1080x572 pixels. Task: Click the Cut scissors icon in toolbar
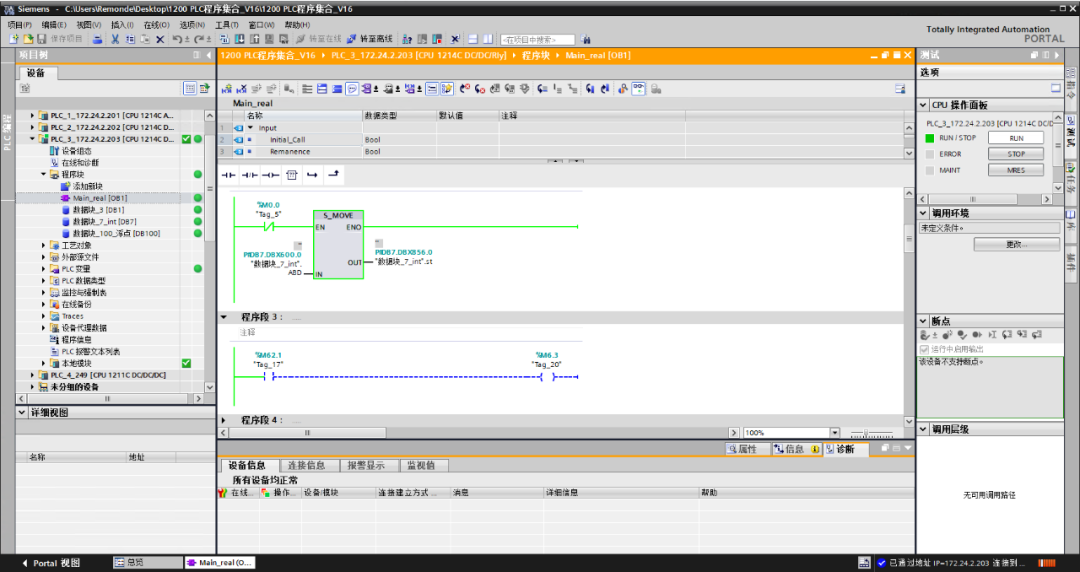(x=115, y=39)
